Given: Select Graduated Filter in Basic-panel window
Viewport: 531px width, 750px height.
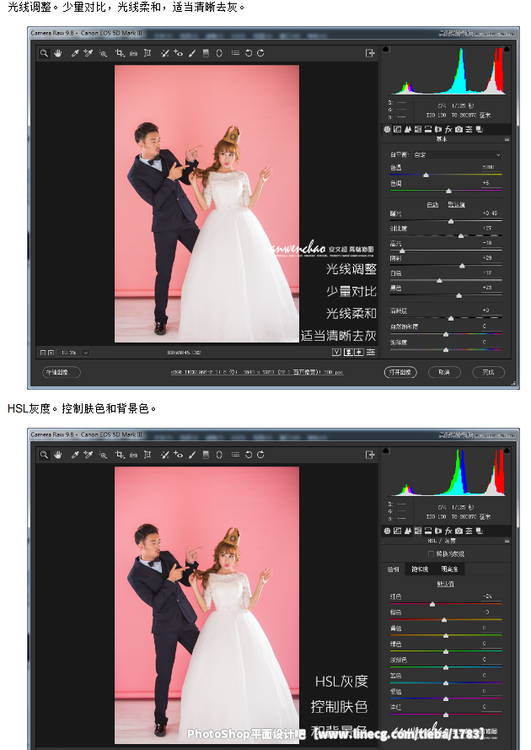Looking at the screenshot, I should click(206, 53).
